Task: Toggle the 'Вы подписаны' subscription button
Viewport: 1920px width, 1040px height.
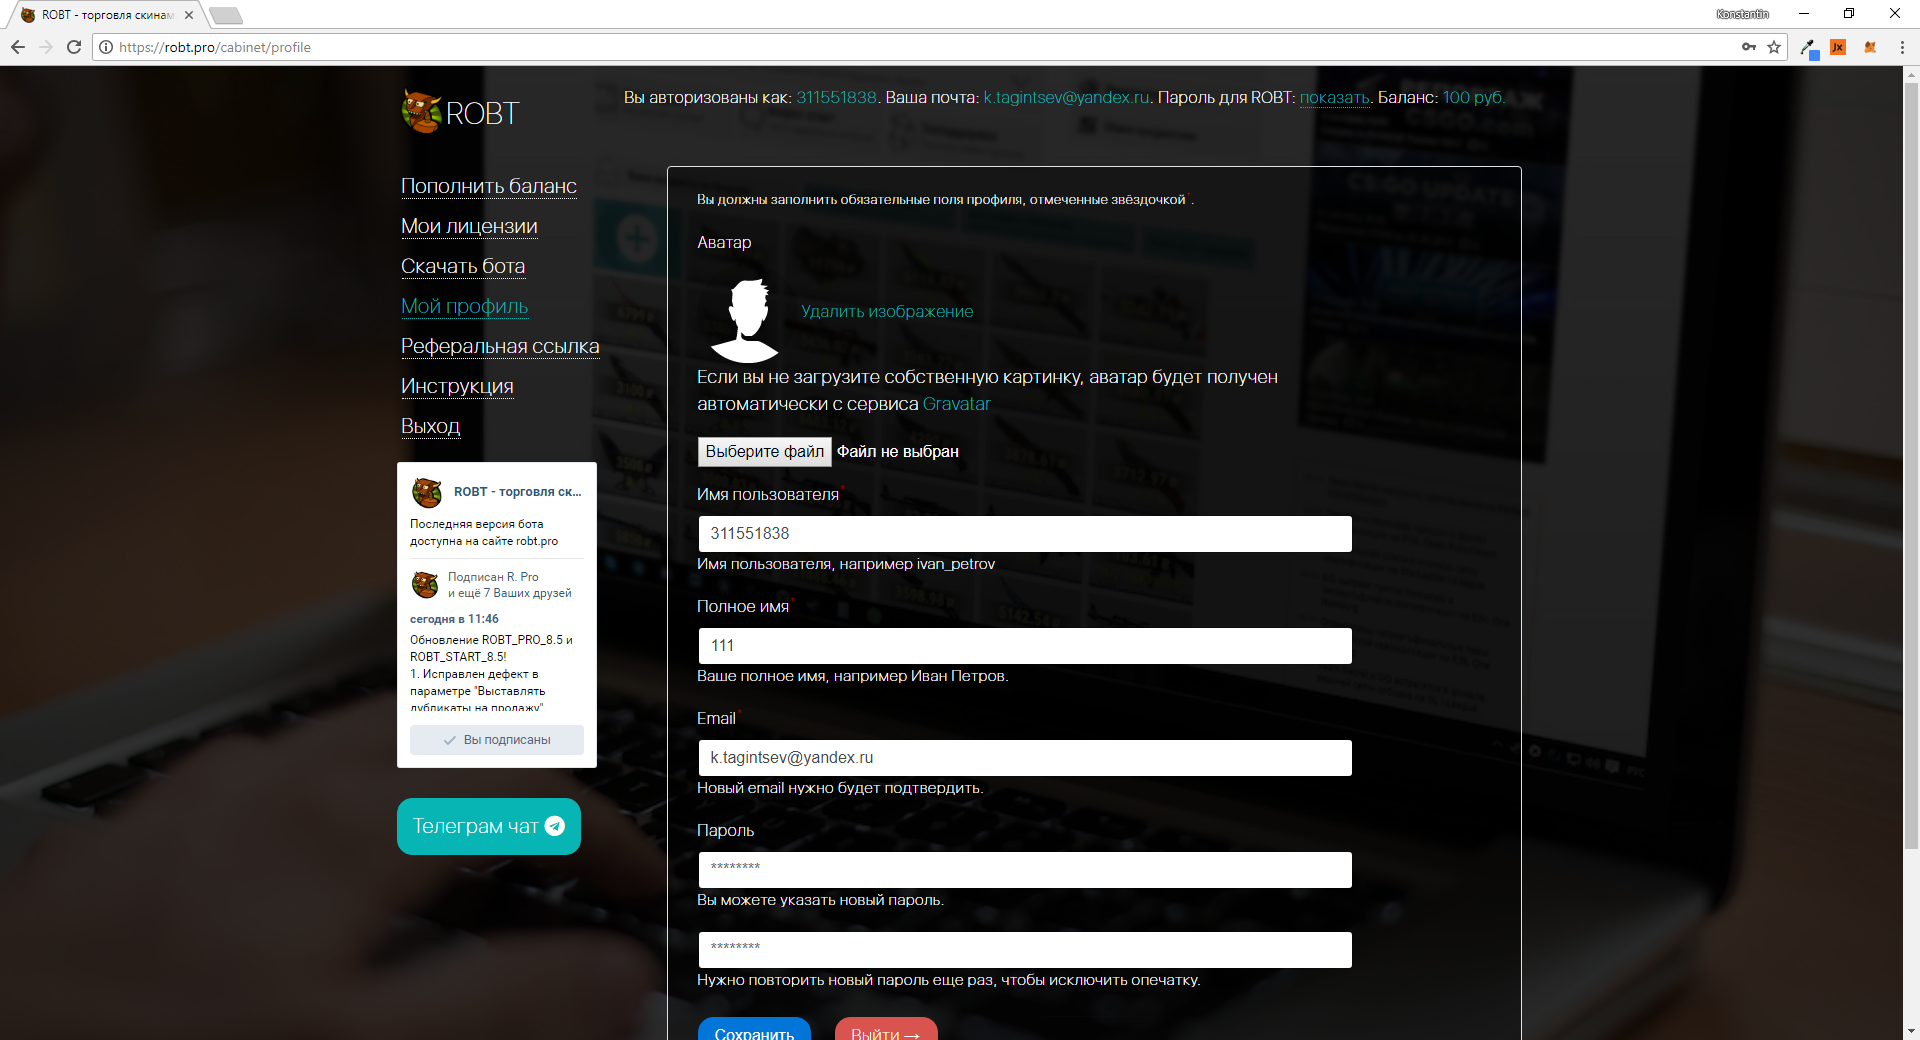Action: (x=497, y=740)
